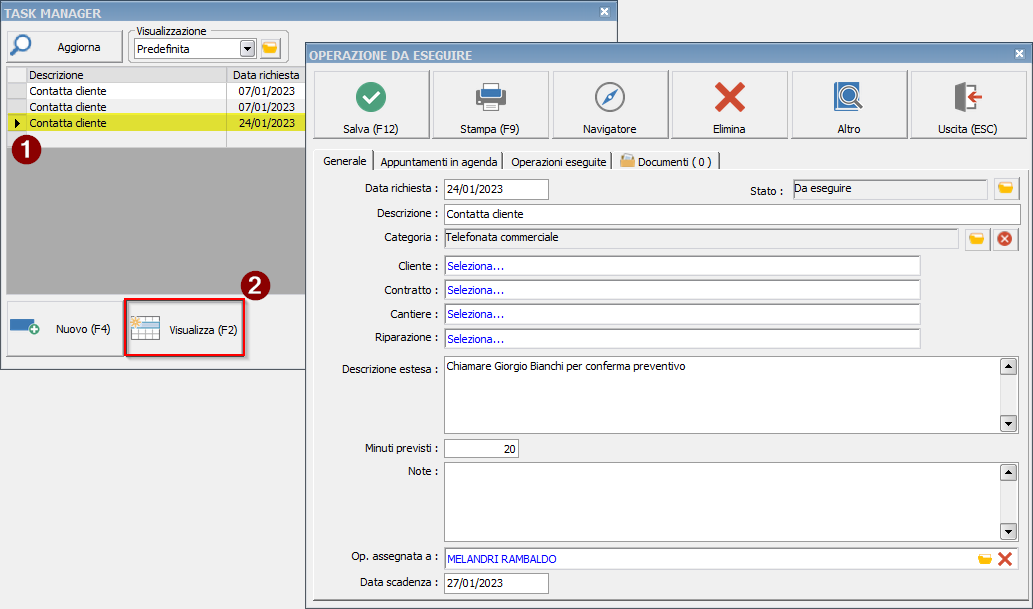This screenshot has height=609, width=1033.
Task: Open the Navigatore compass tool
Action: 609,105
